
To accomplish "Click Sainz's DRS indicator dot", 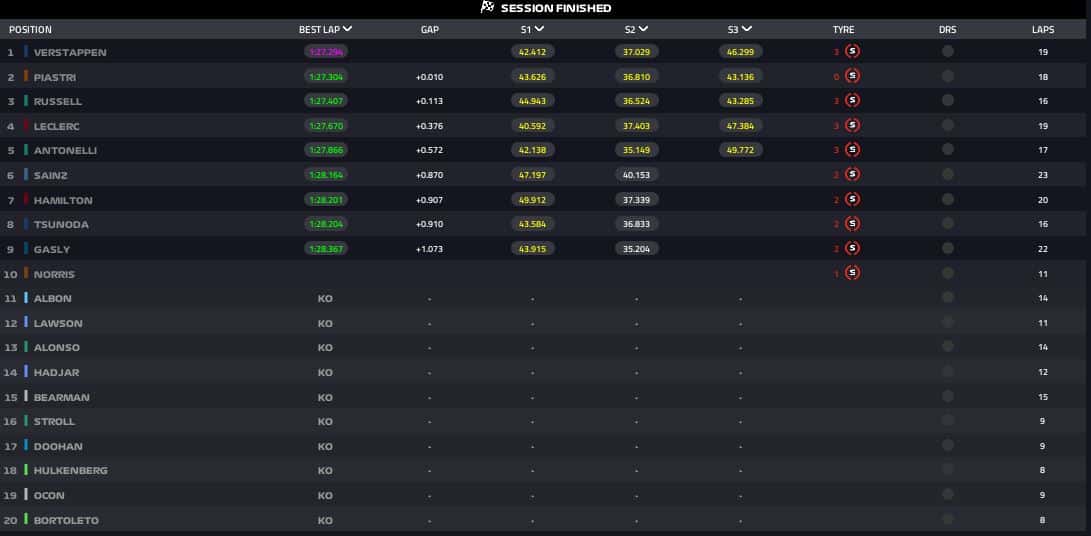I will pyautogui.click(x=948, y=174).
